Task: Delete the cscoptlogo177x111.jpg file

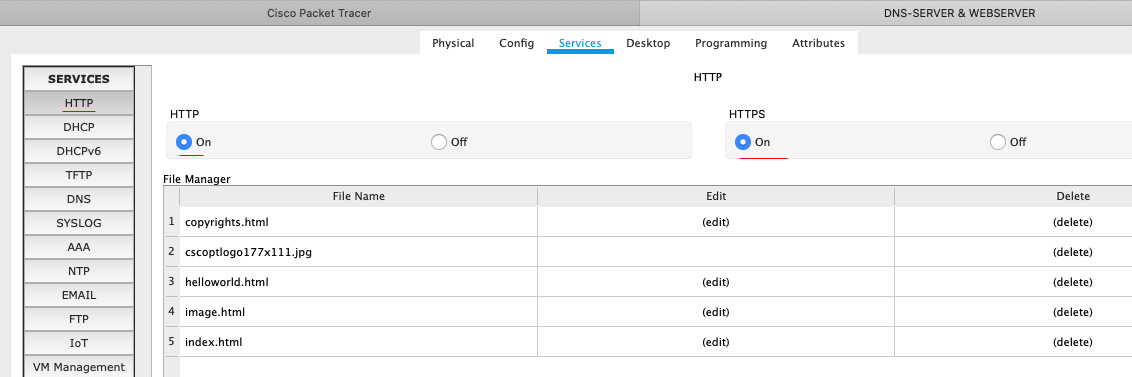Action: pos(1072,252)
